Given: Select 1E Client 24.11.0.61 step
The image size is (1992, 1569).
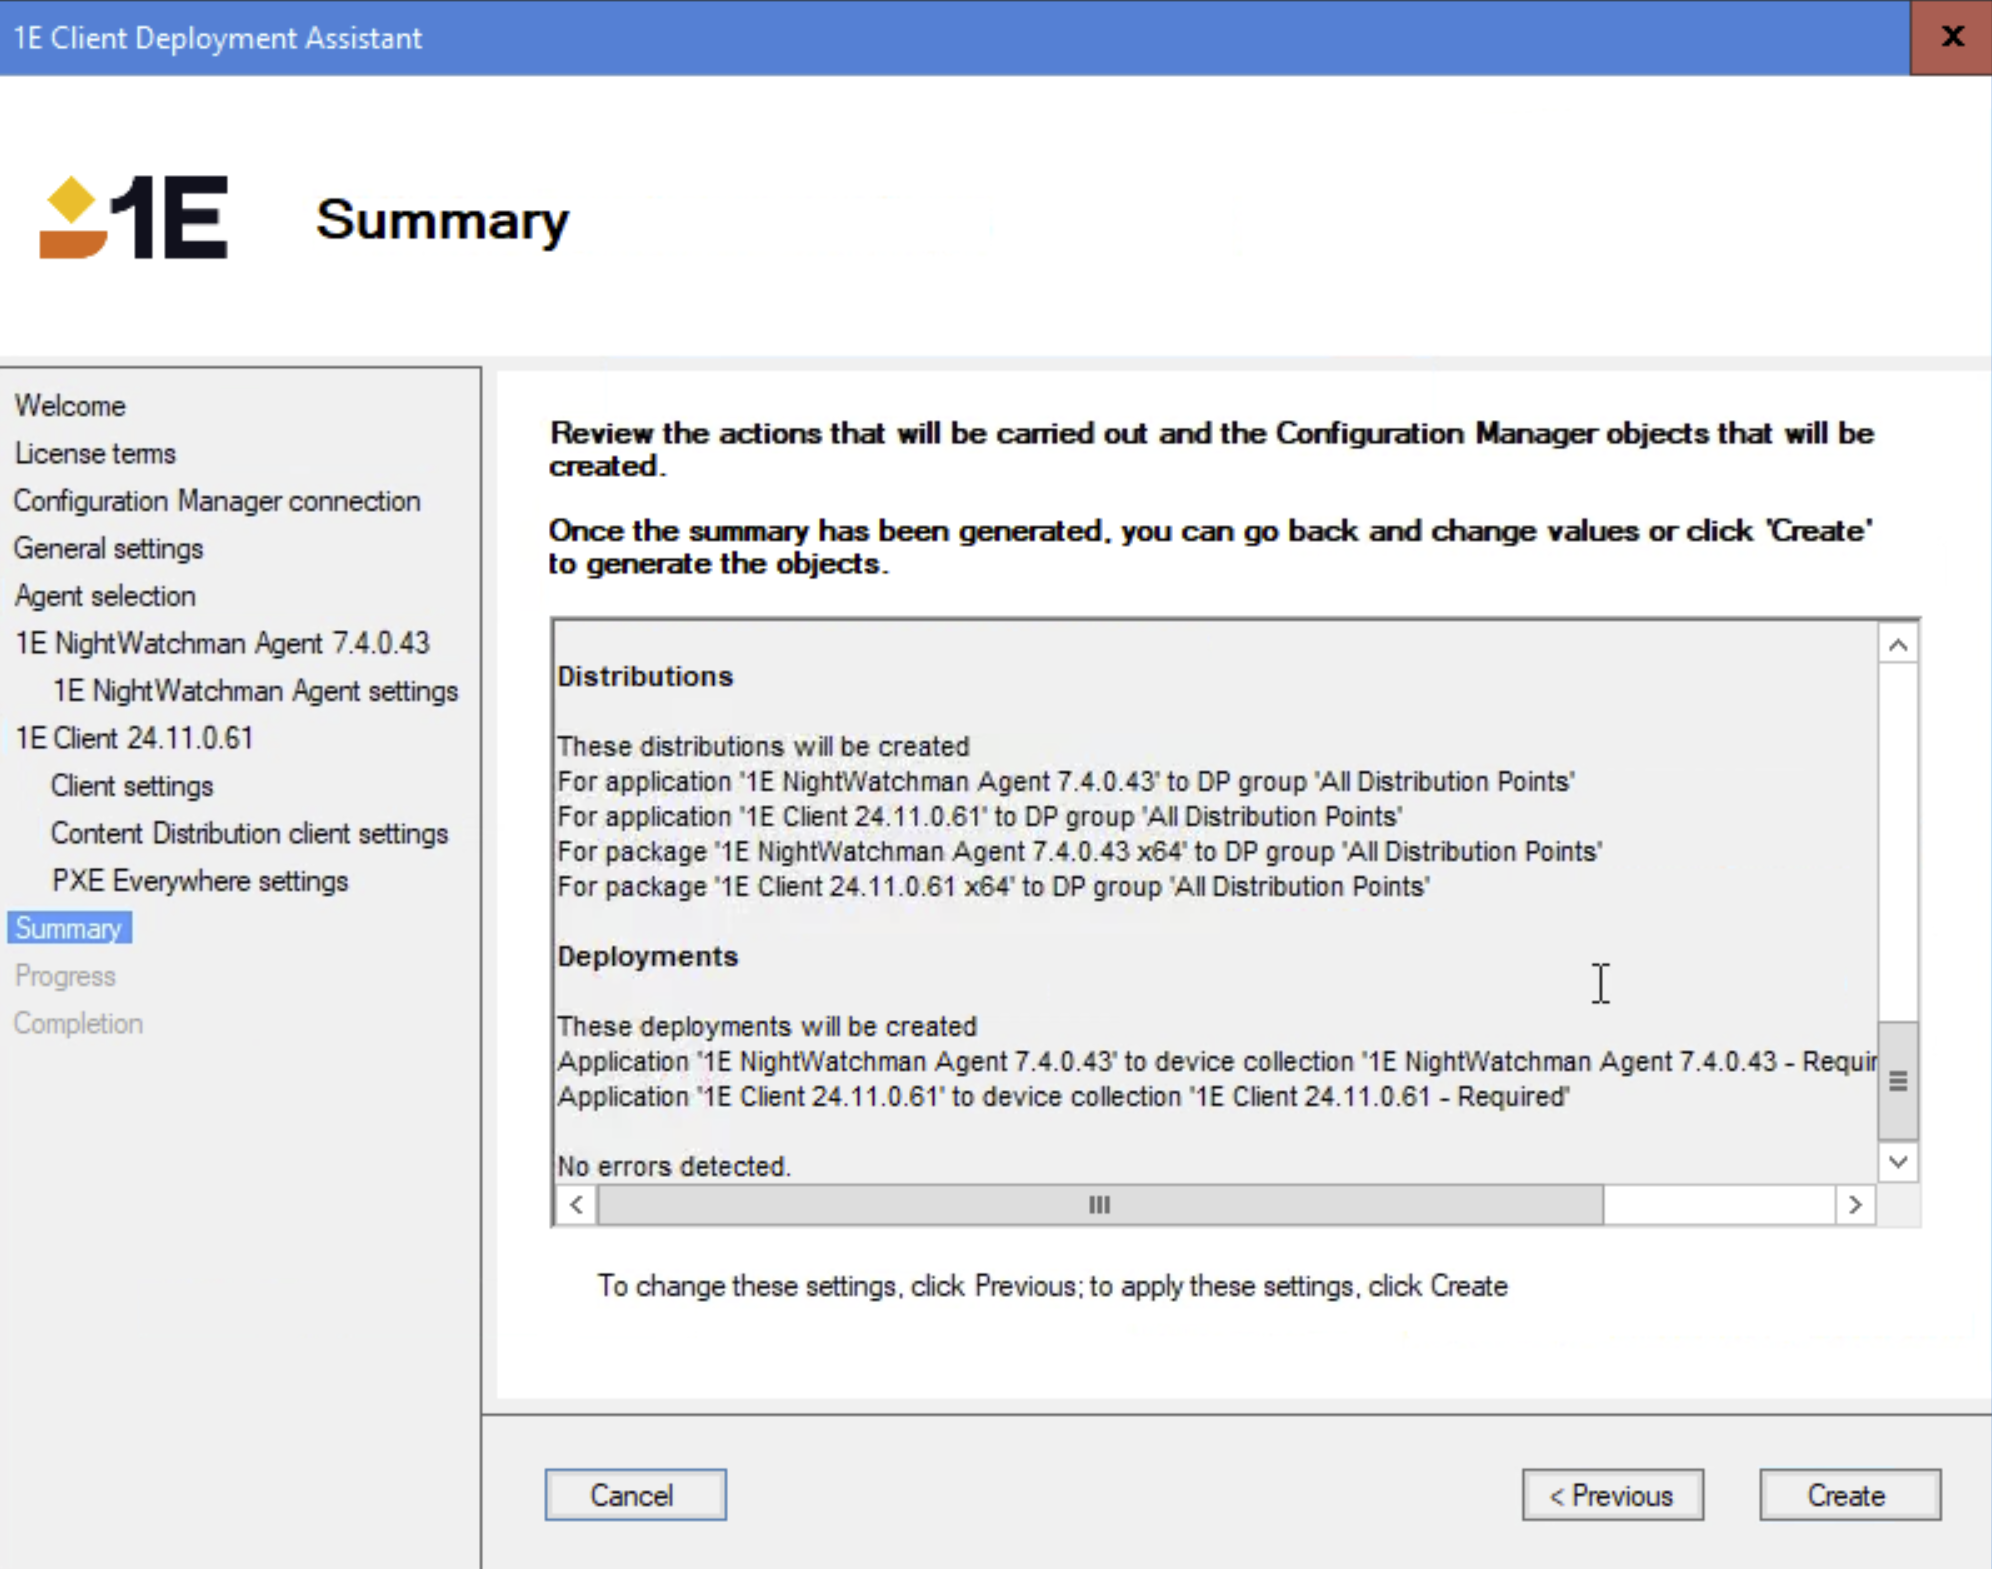Looking at the screenshot, I should click(x=134, y=738).
